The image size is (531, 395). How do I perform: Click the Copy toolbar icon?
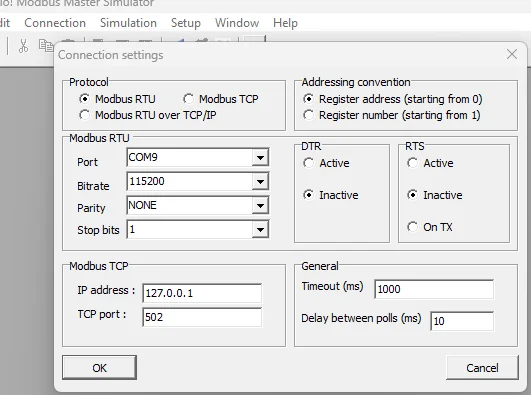pyautogui.click(x=46, y=45)
